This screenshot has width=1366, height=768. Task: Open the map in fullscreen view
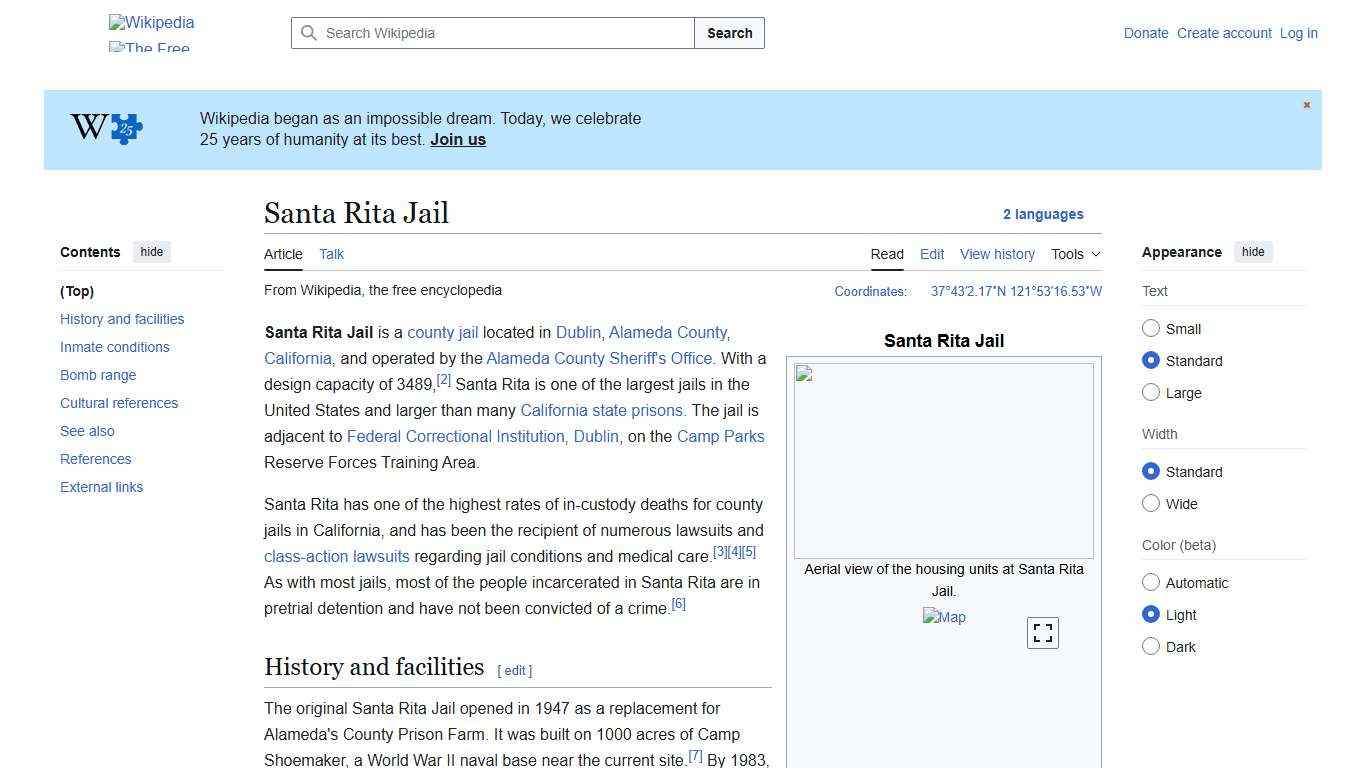[x=1042, y=632]
